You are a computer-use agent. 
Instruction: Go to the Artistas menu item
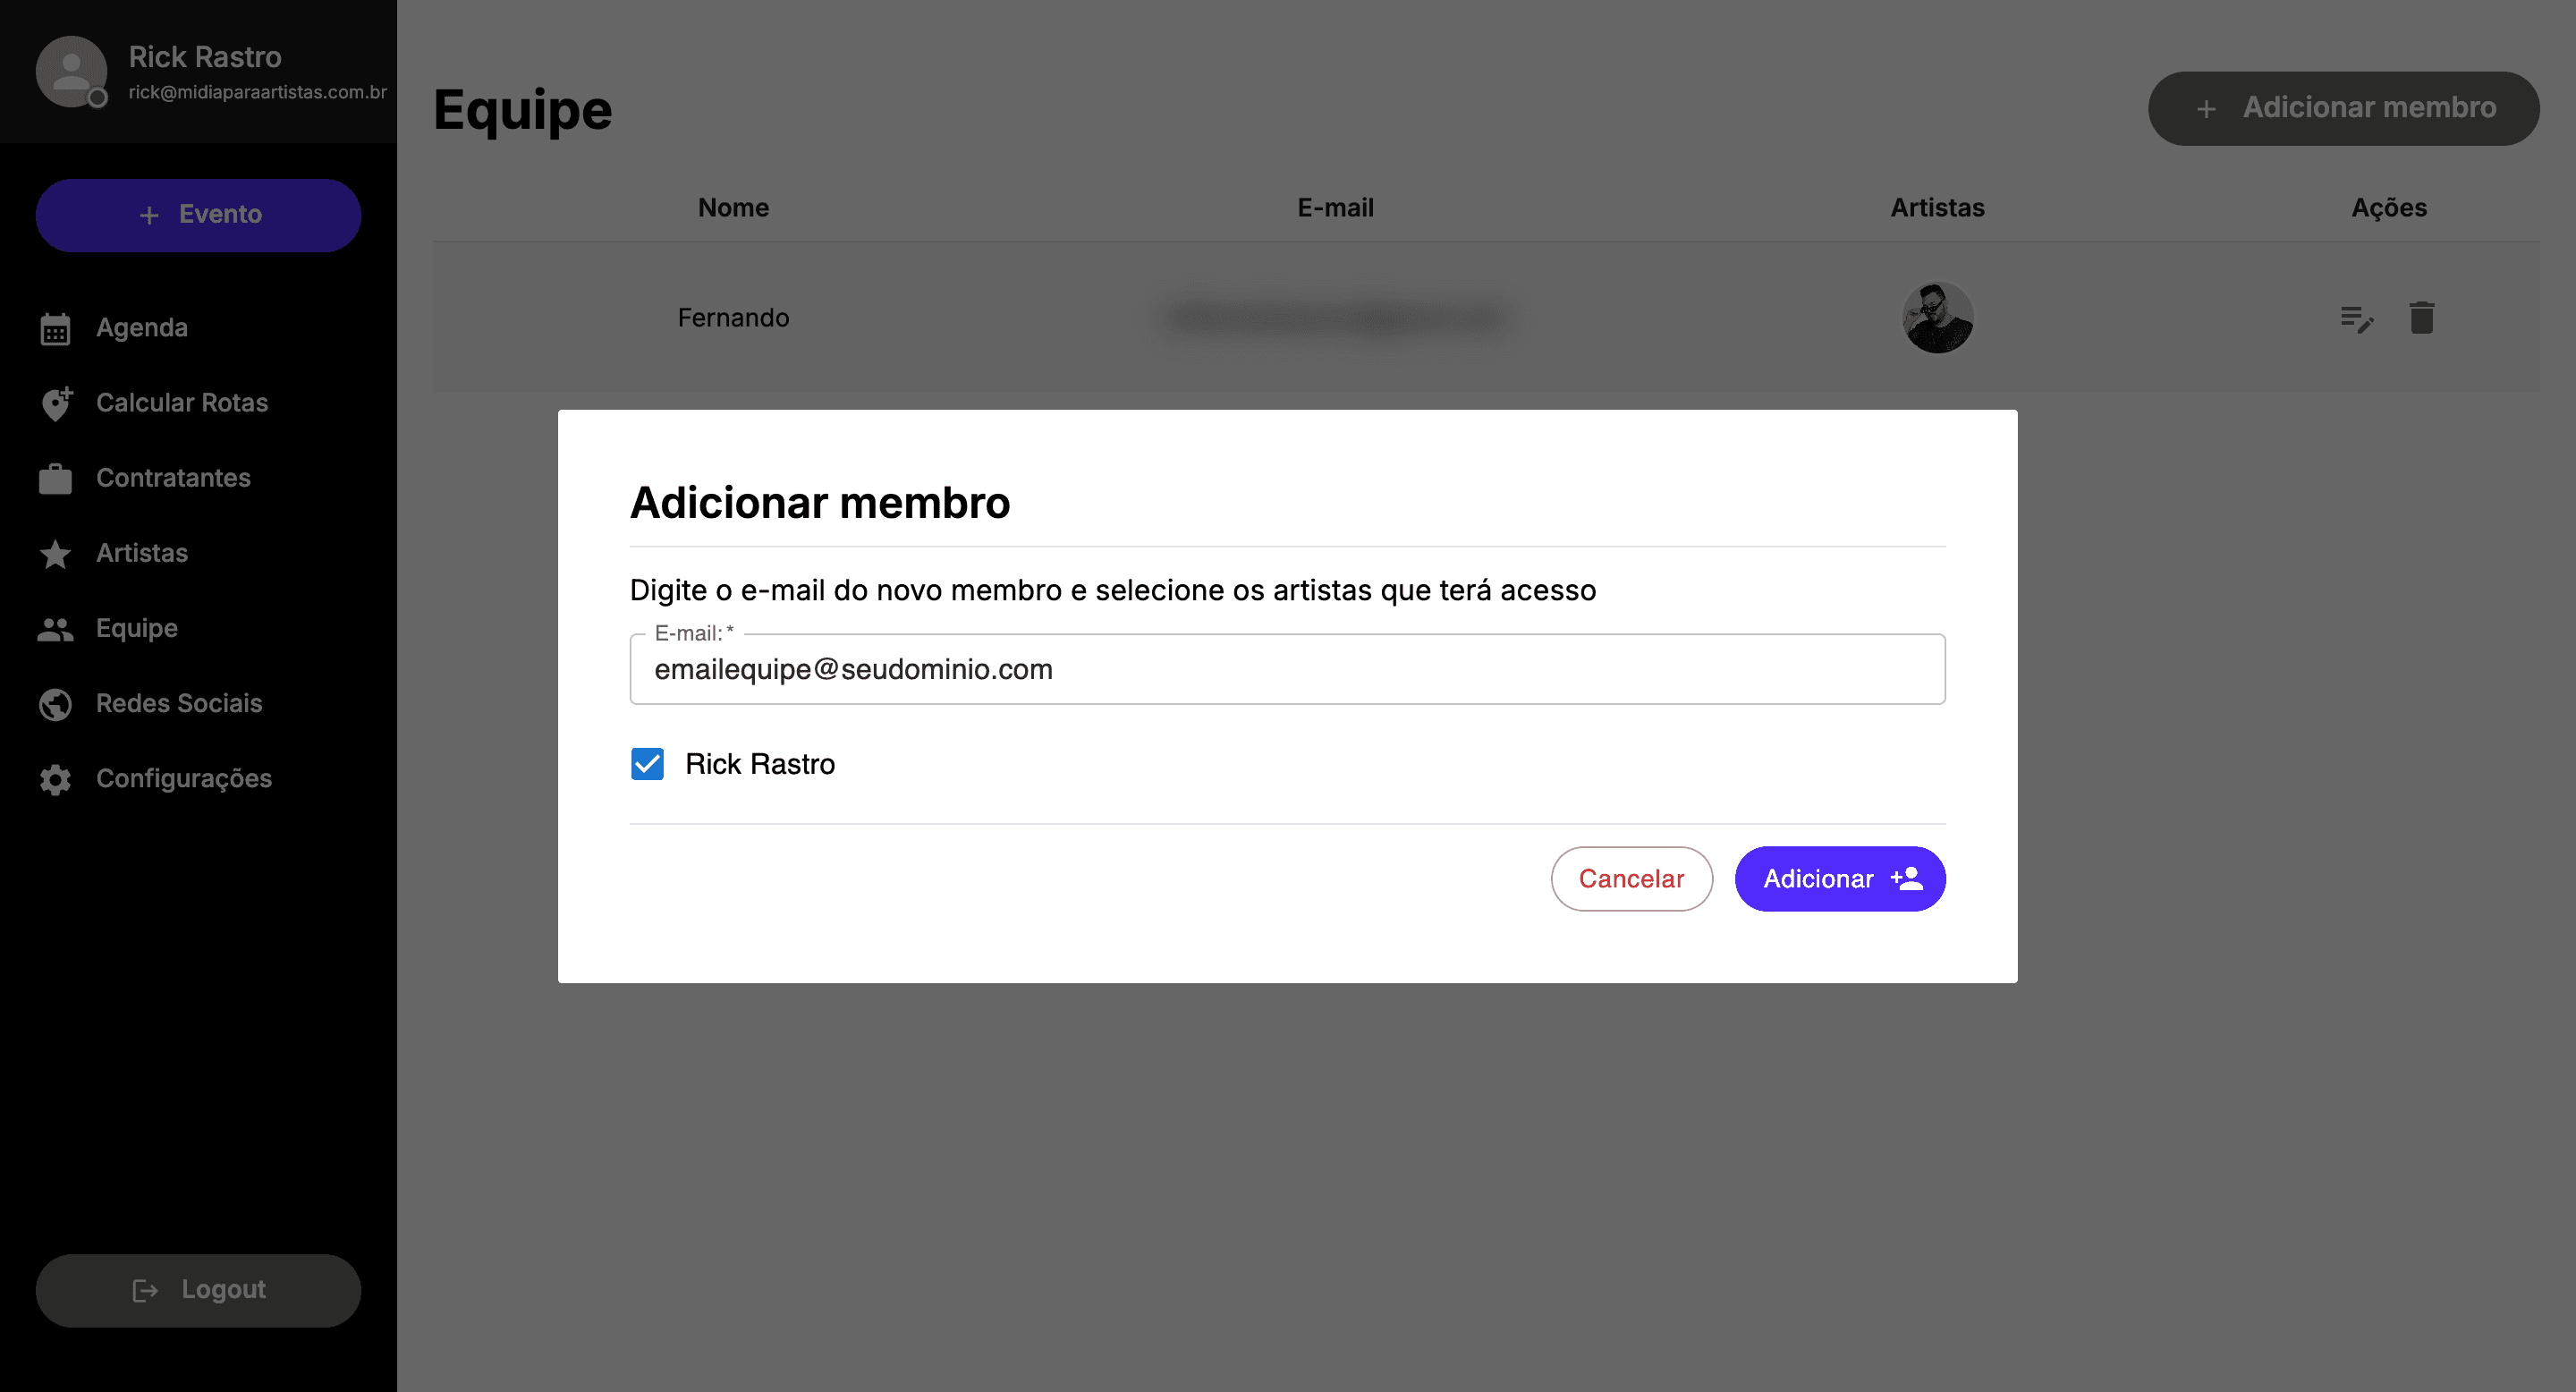point(141,553)
